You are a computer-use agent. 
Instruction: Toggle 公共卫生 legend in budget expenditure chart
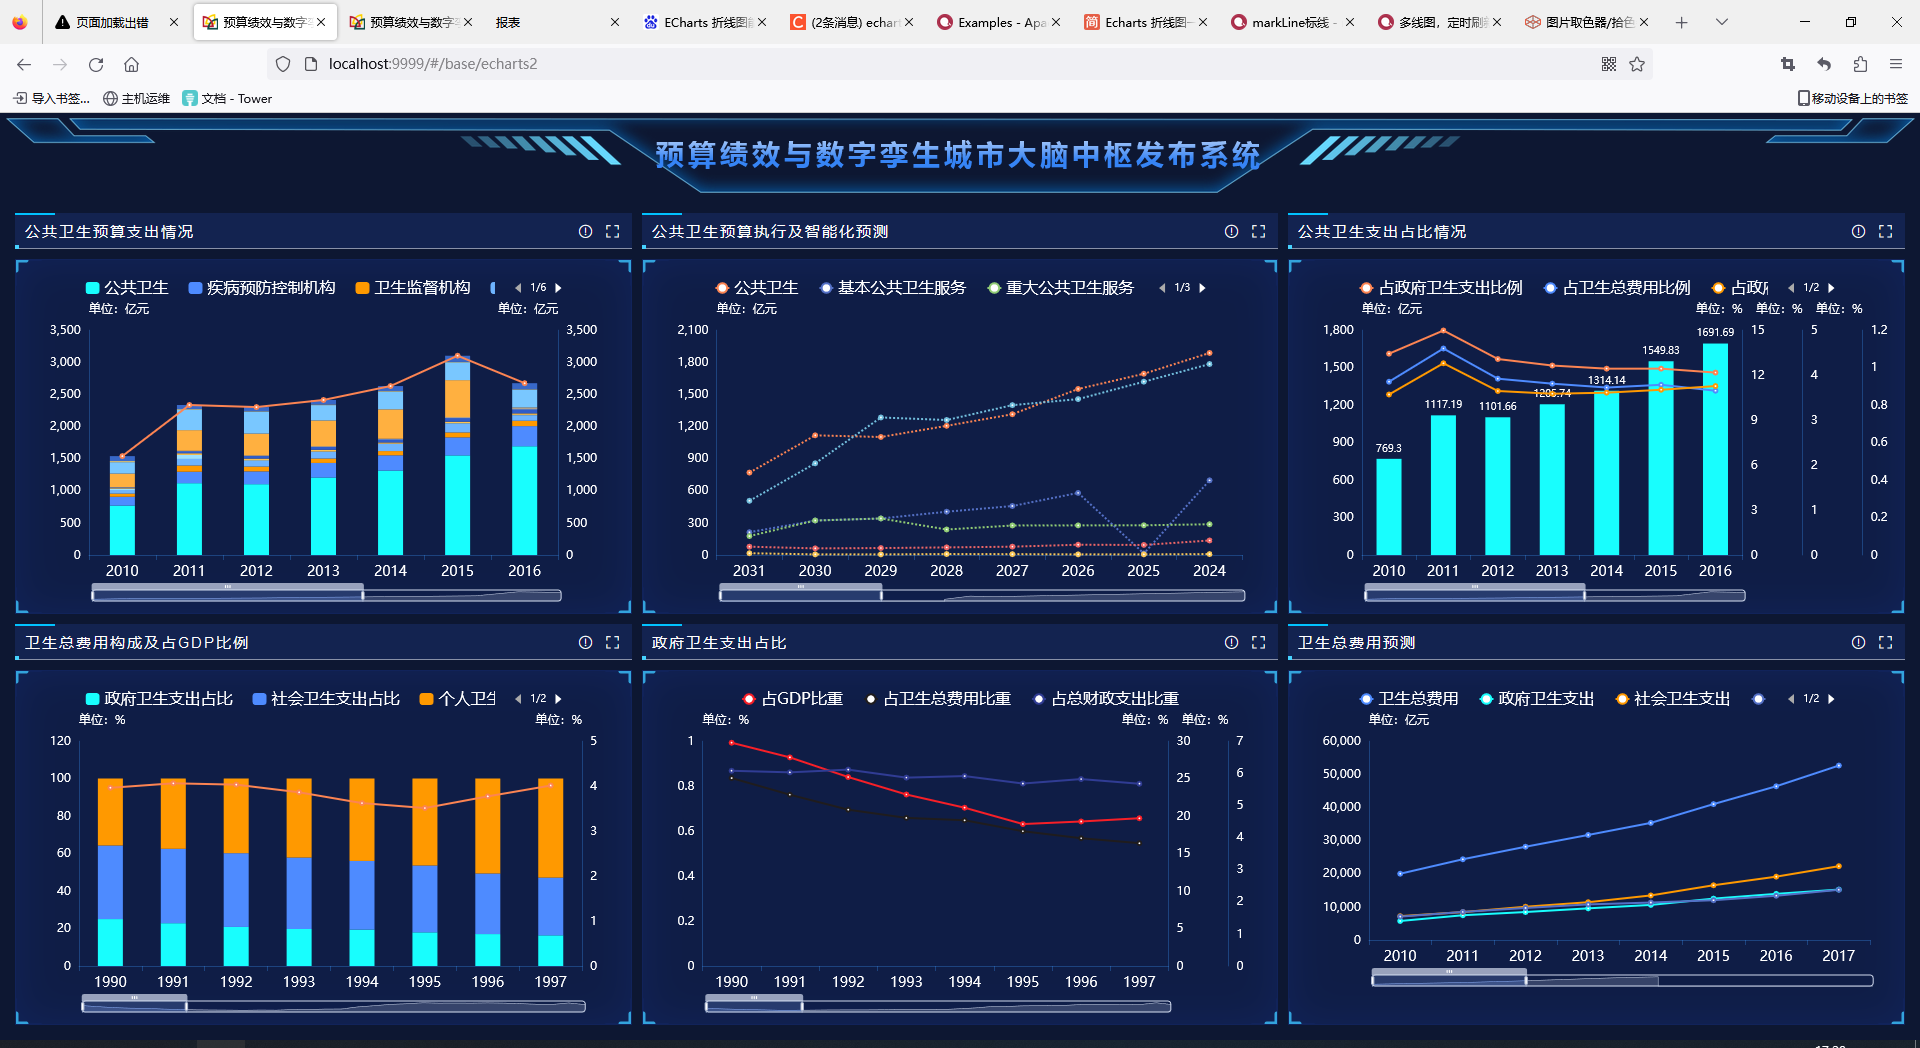127,288
